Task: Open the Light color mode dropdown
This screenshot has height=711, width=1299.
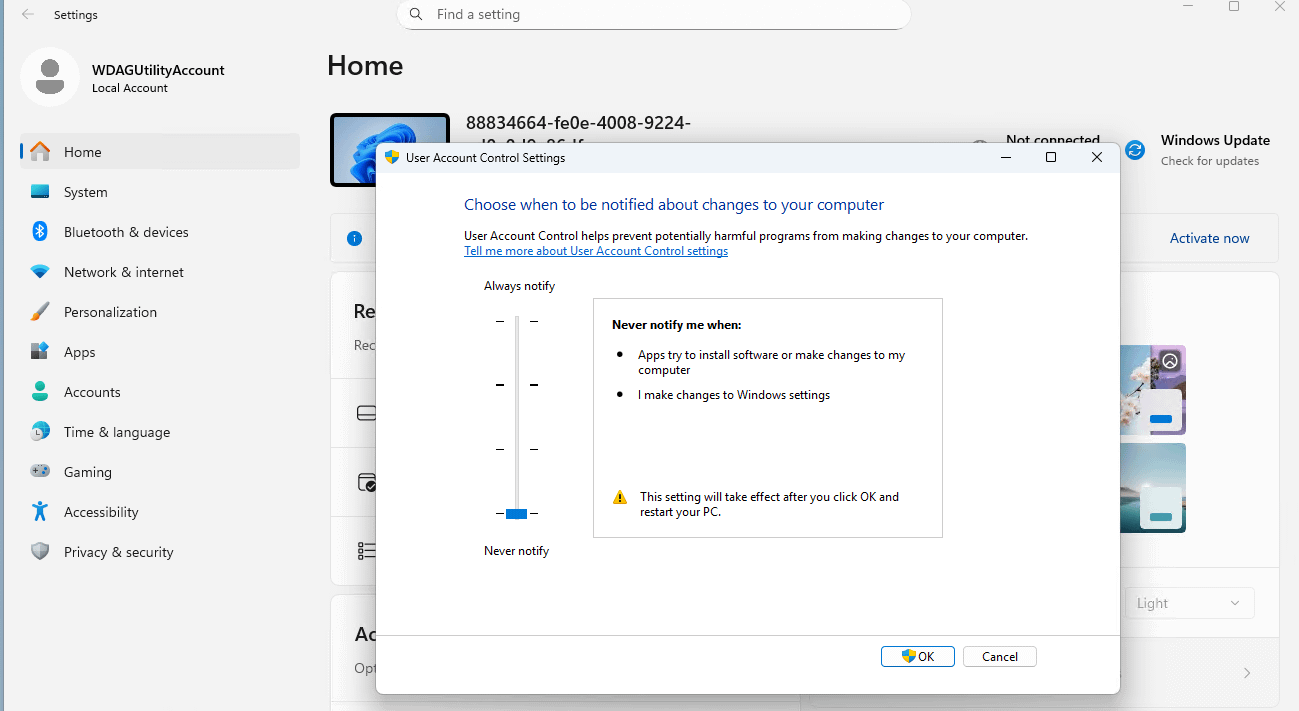Action: [x=1189, y=603]
